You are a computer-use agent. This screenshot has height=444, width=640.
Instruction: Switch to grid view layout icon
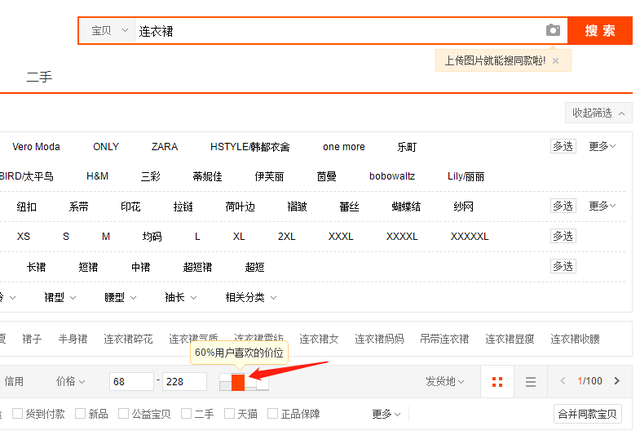pyautogui.click(x=497, y=382)
